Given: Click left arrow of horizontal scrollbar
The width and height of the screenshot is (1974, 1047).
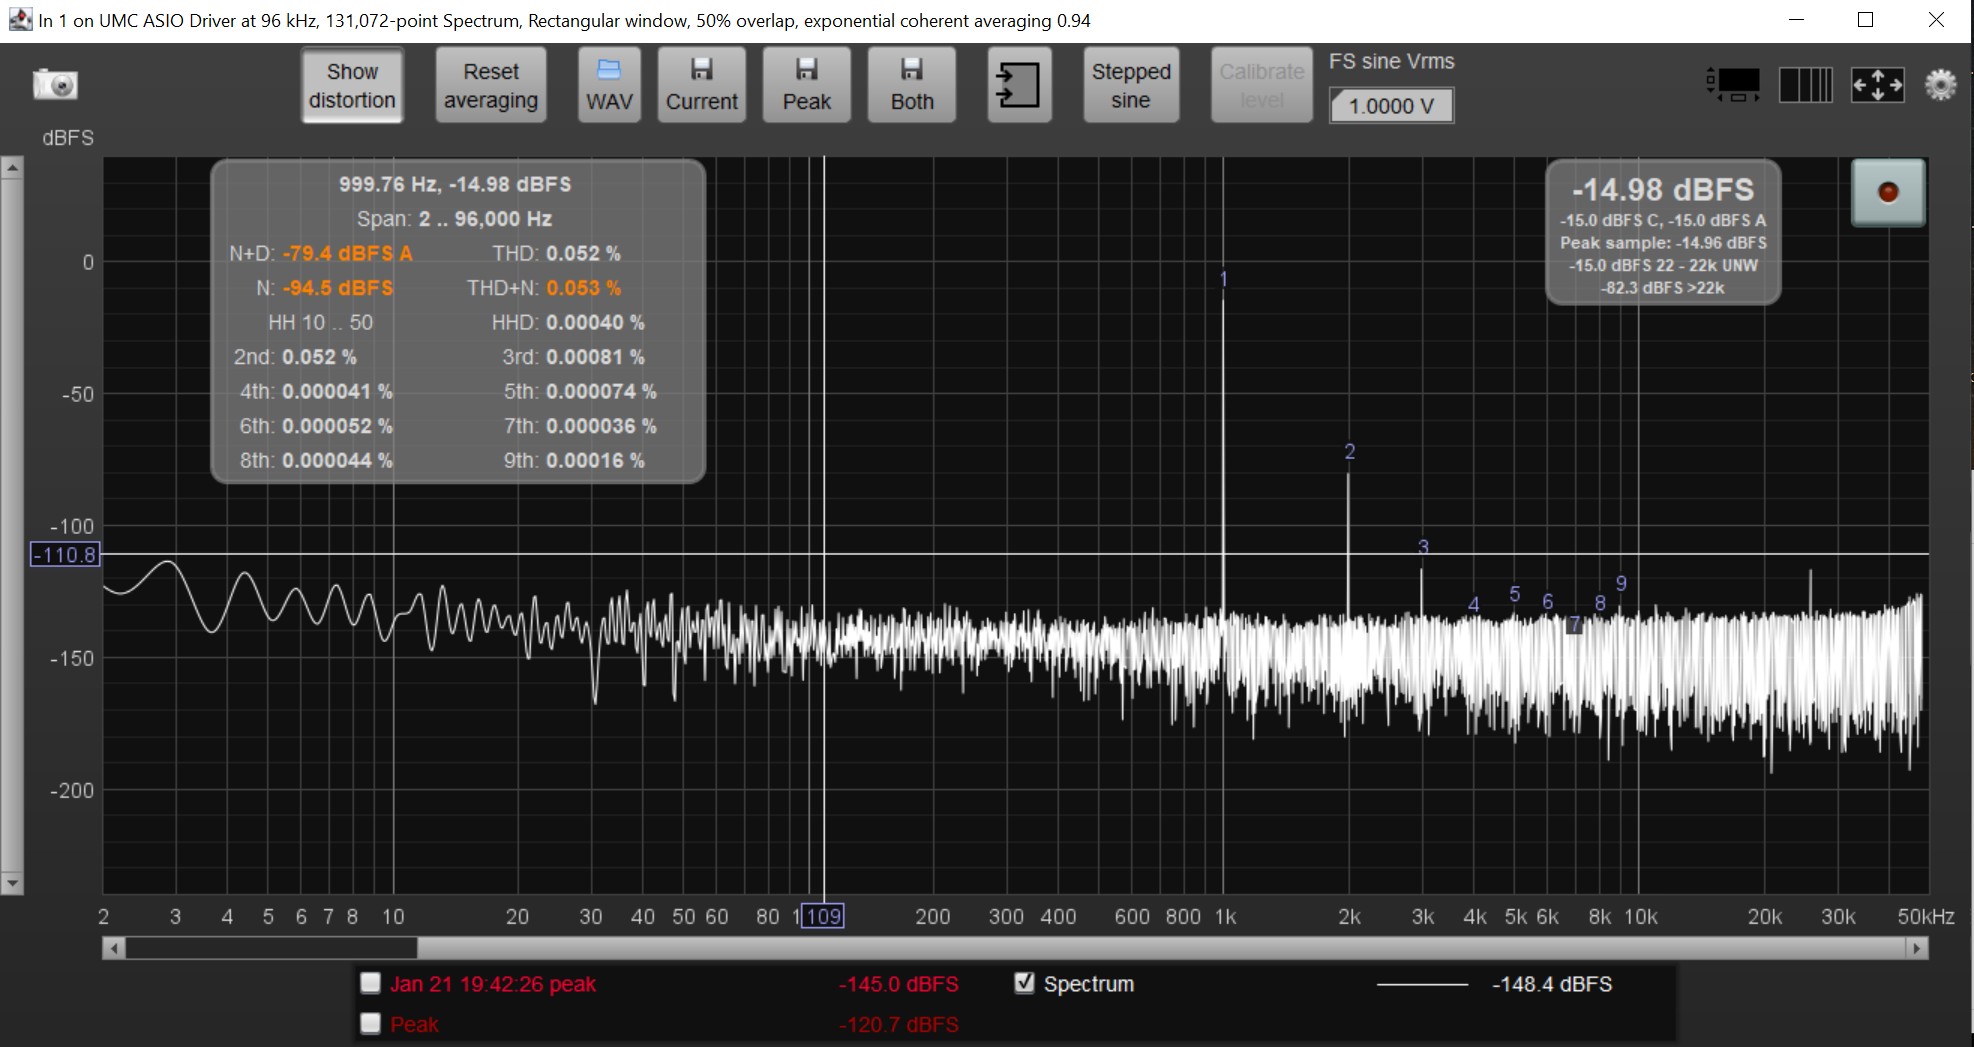Looking at the screenshot, I should point(114,948).
